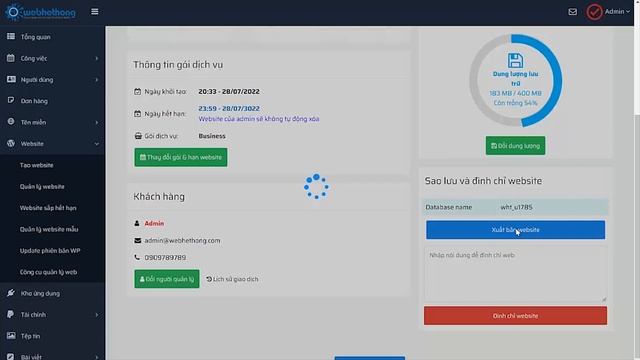This screenshot has height=360, width=640.
Task: Click the Tệp tin image icon
Action: click(11, 336)
